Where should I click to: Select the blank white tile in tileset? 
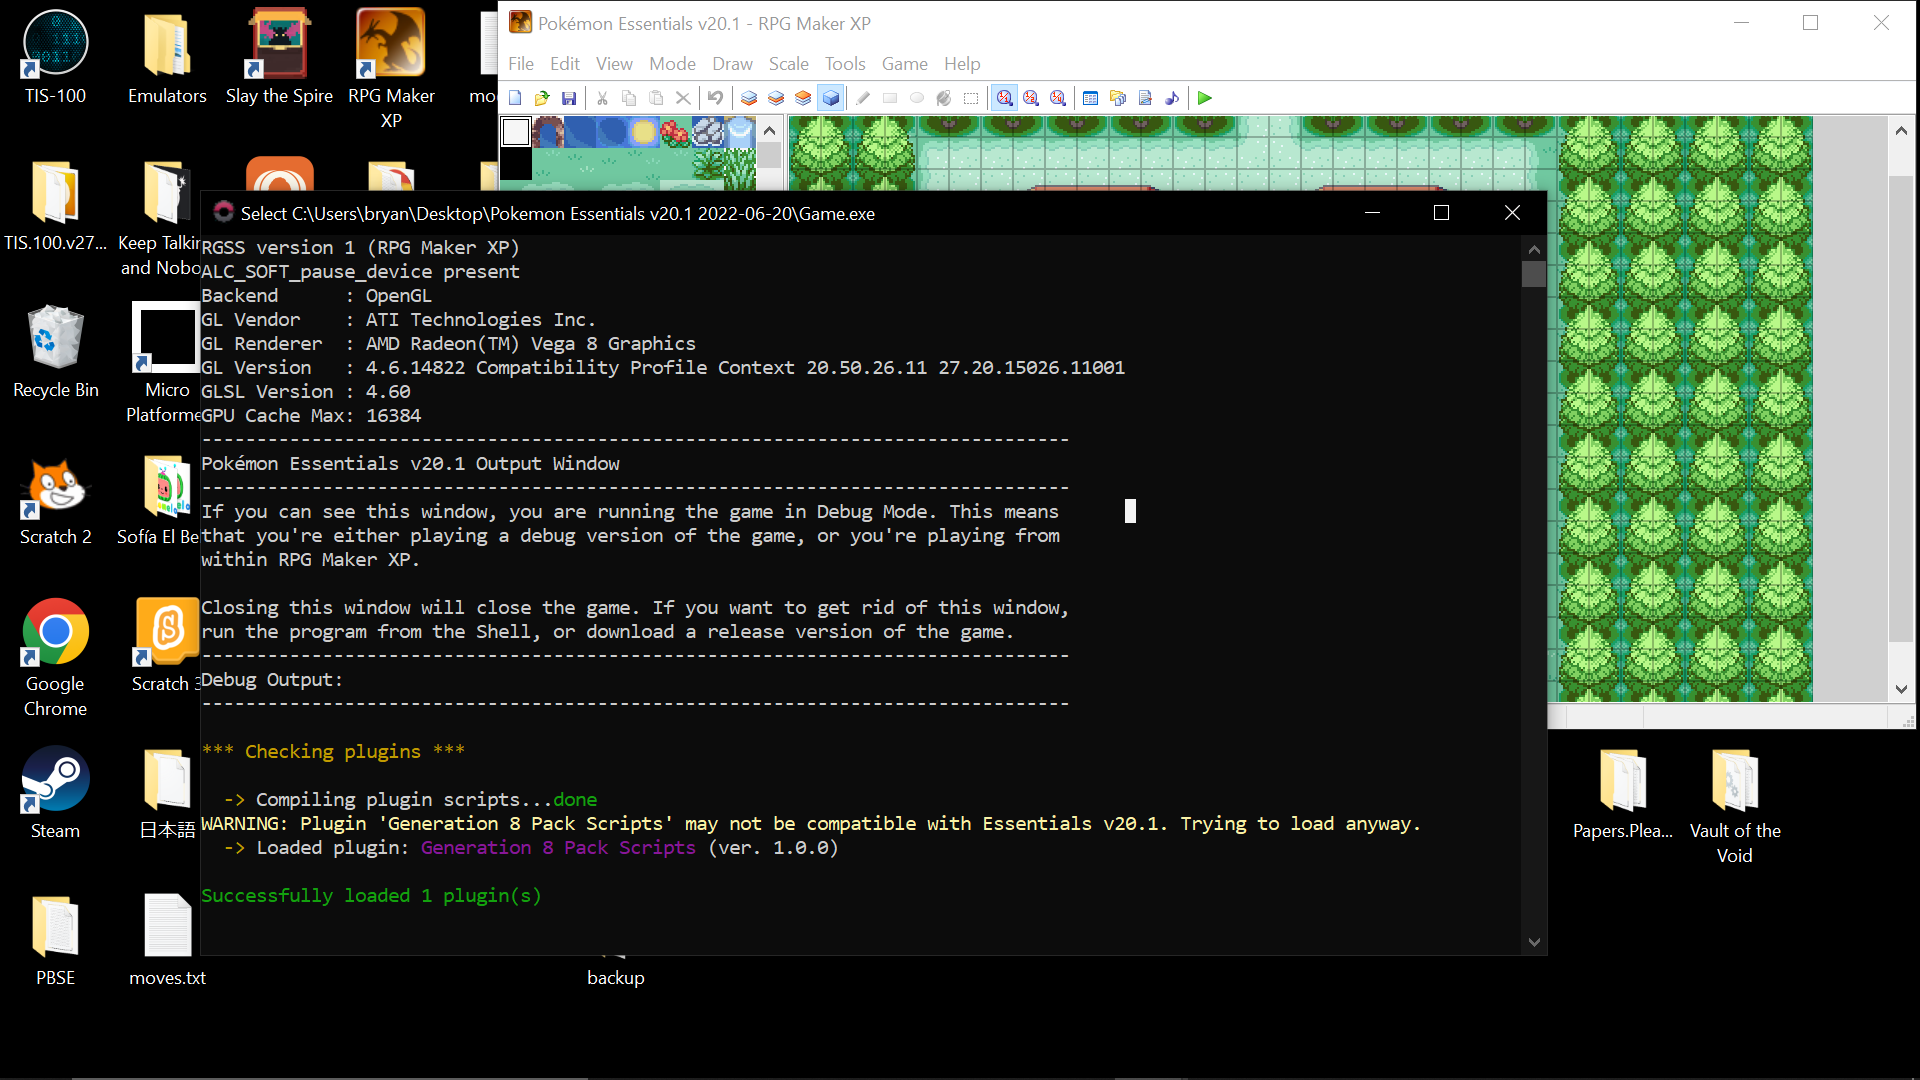[x=516, y=132]
